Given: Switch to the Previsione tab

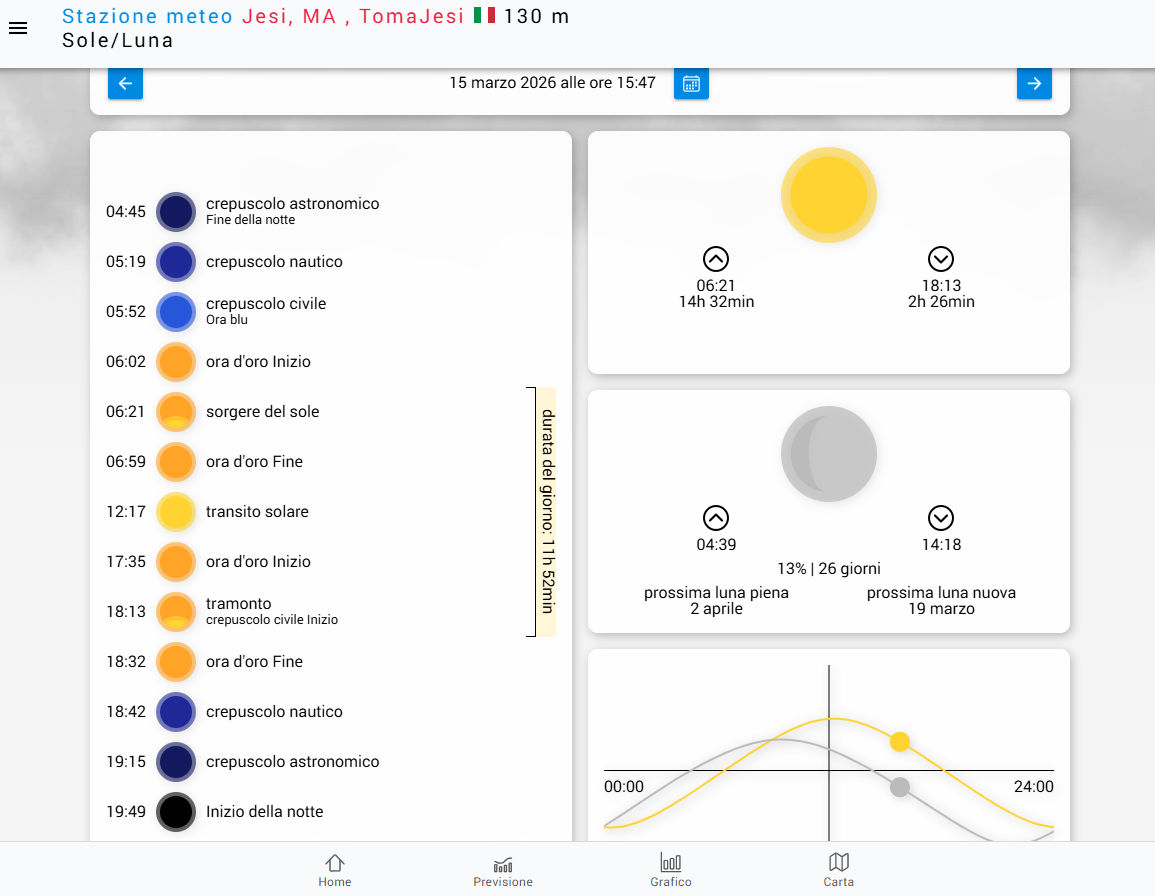Looking at the screenshot, I should click(503, 870).
